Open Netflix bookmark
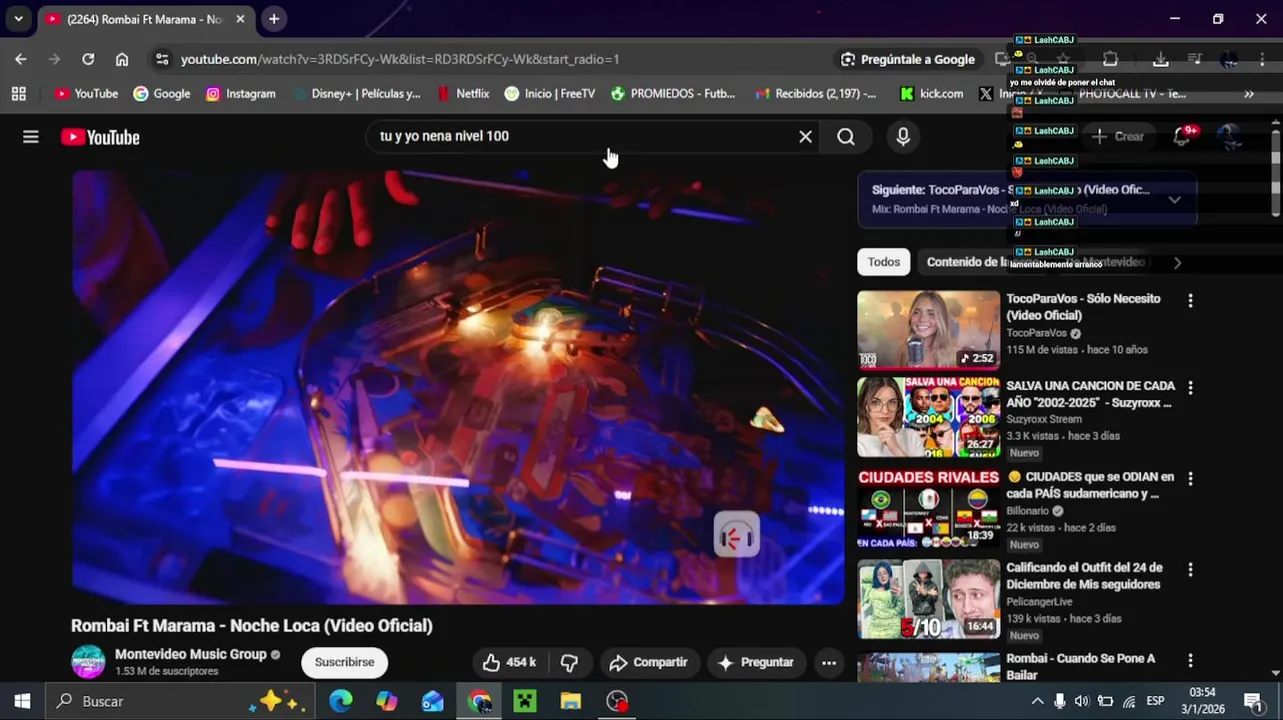This screenshot has height=720, width=1283. (x=463, y=93)
